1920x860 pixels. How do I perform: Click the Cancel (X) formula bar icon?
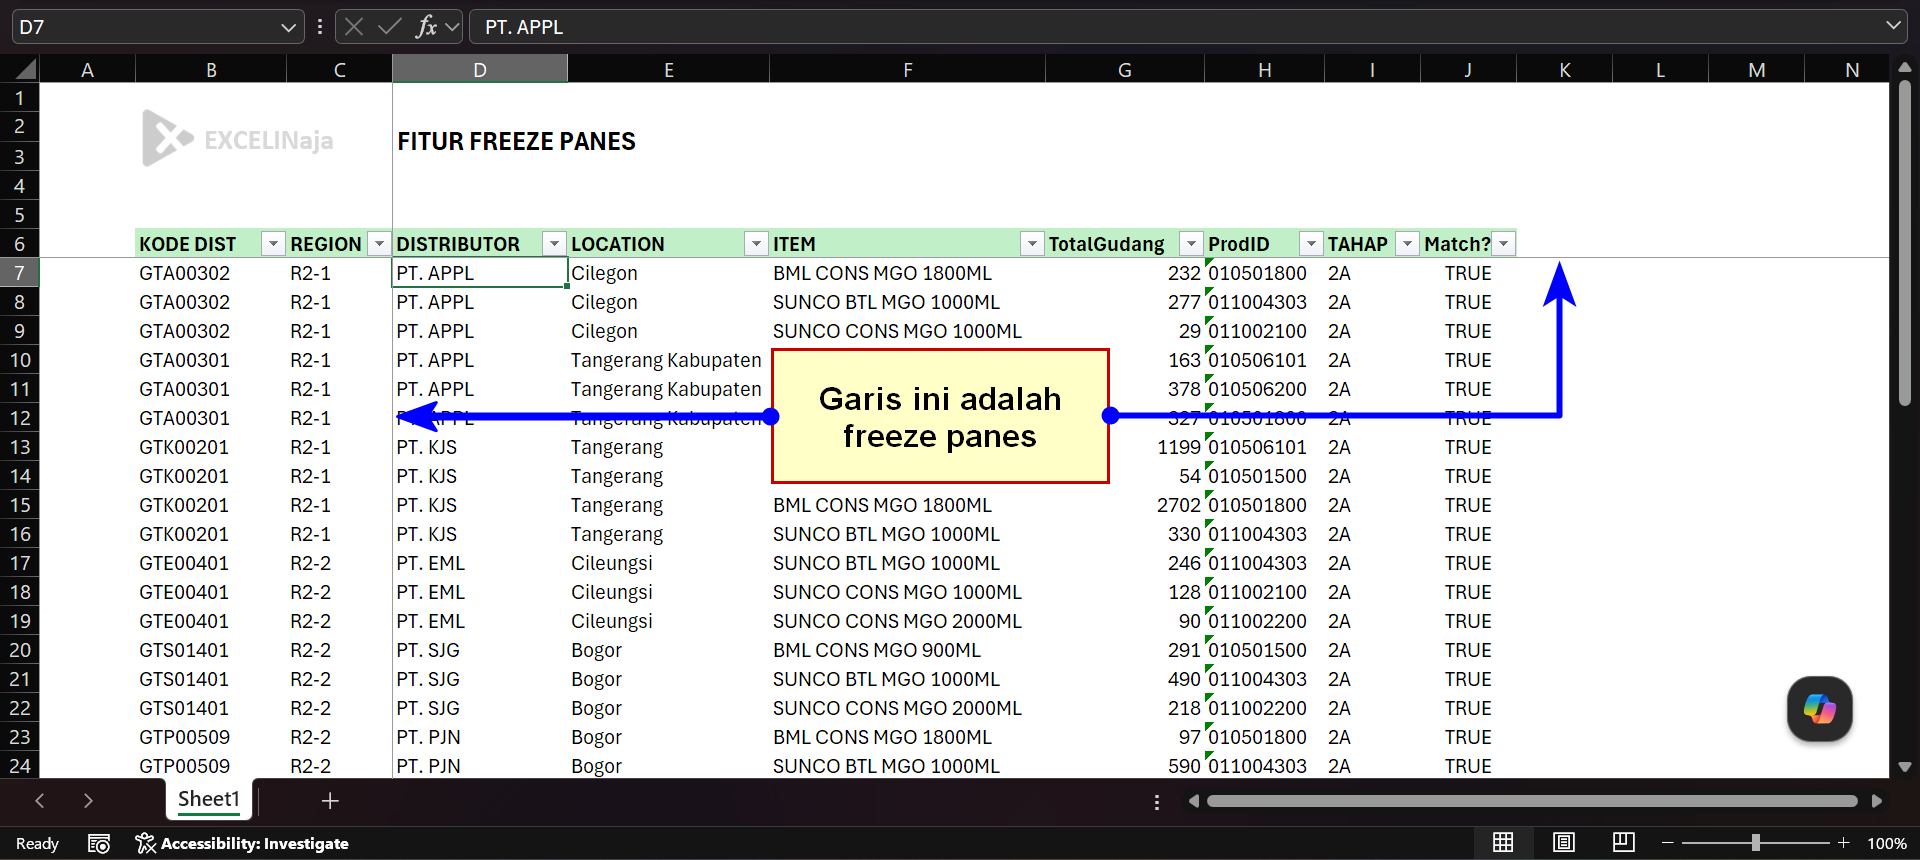(354, 27)
